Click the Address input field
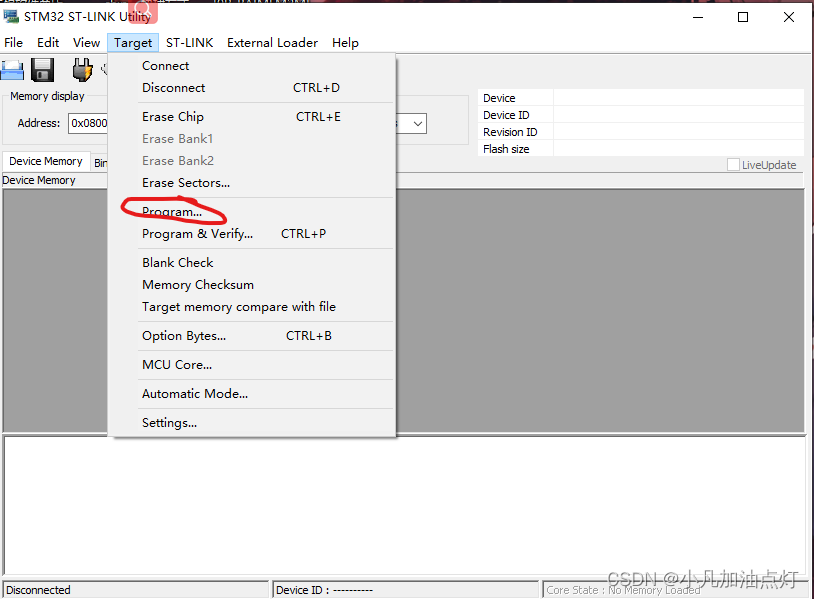The image size is (814, 599). coord(88,124)
